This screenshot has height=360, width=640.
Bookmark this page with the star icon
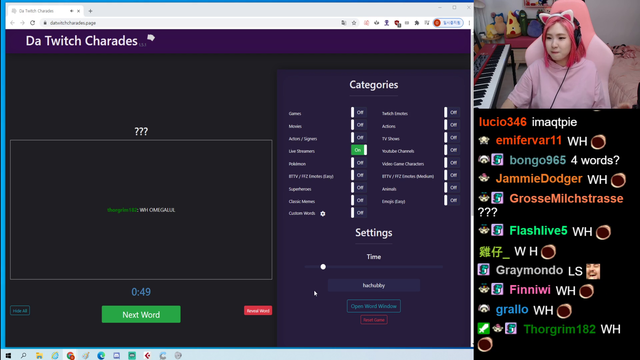point(354,23)
